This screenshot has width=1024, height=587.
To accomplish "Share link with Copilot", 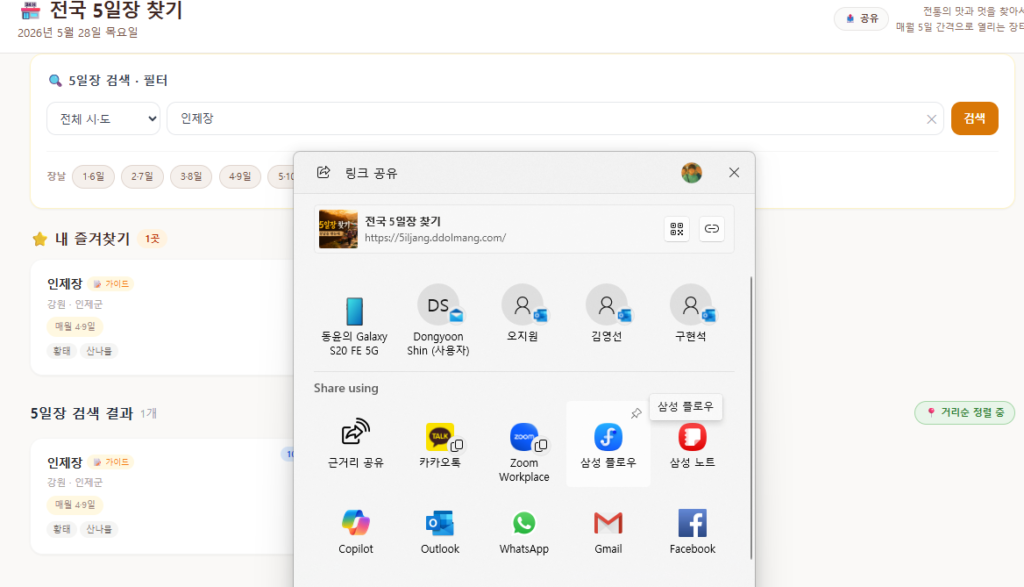I will coord(355,530).
